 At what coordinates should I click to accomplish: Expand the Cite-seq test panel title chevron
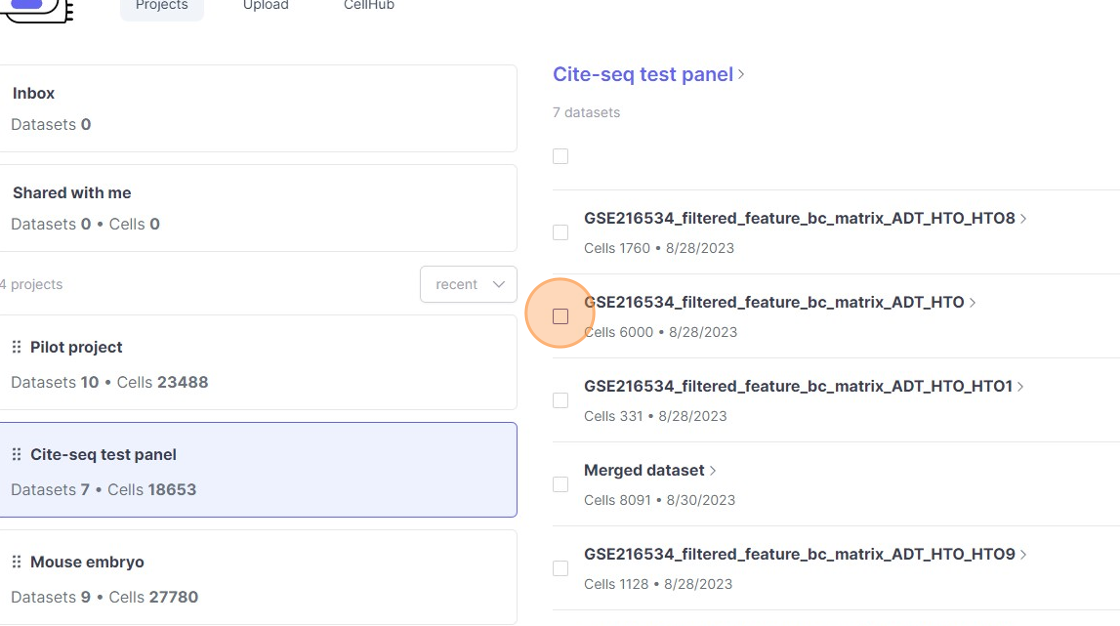741,75
